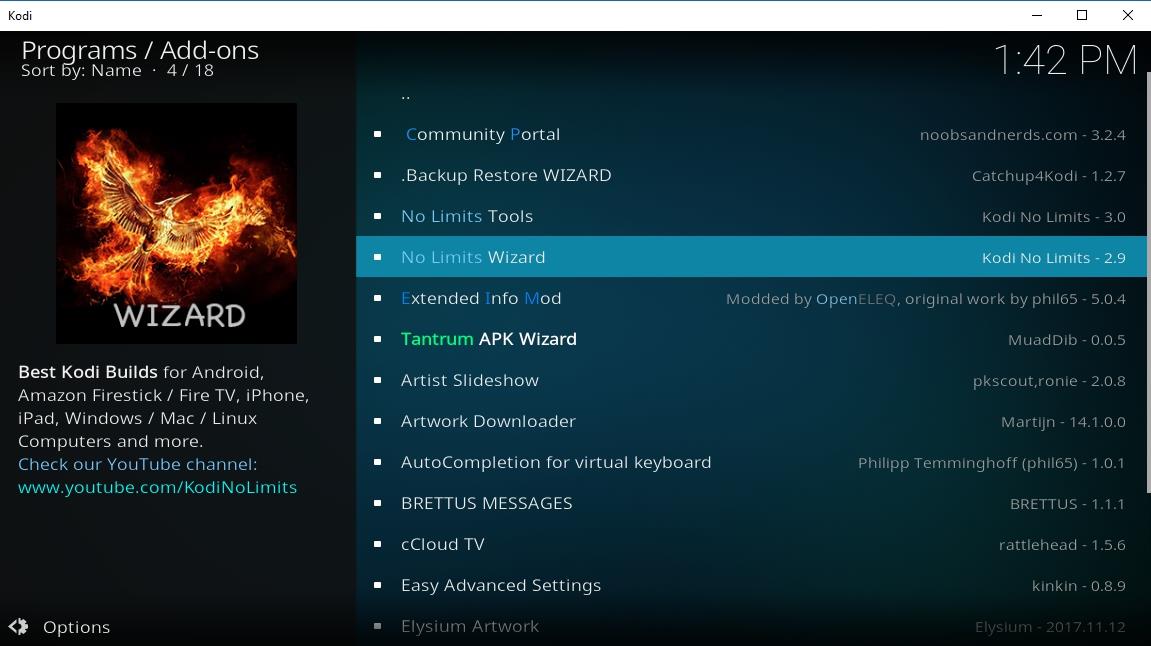Click 'kinkin - 0.8.9' text

(x=1078, y=586)
